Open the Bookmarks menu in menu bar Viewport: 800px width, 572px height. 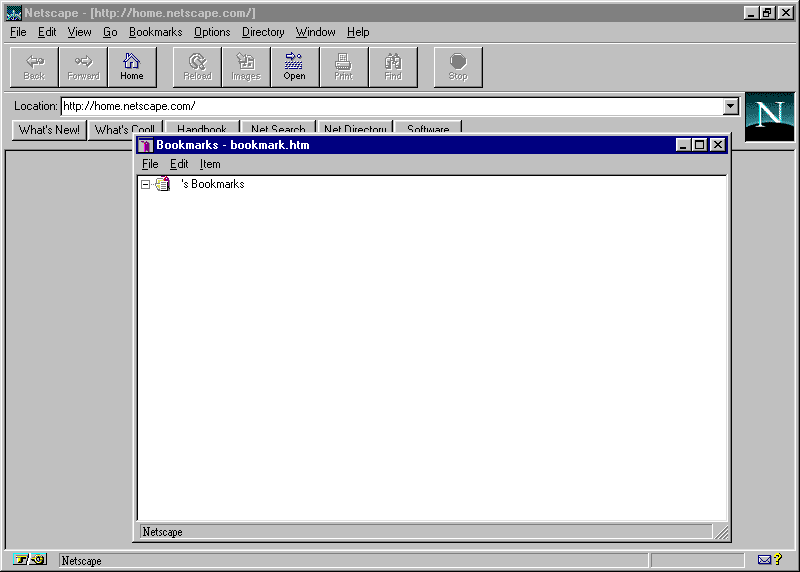pyautogui.click(x=156, y=32)
